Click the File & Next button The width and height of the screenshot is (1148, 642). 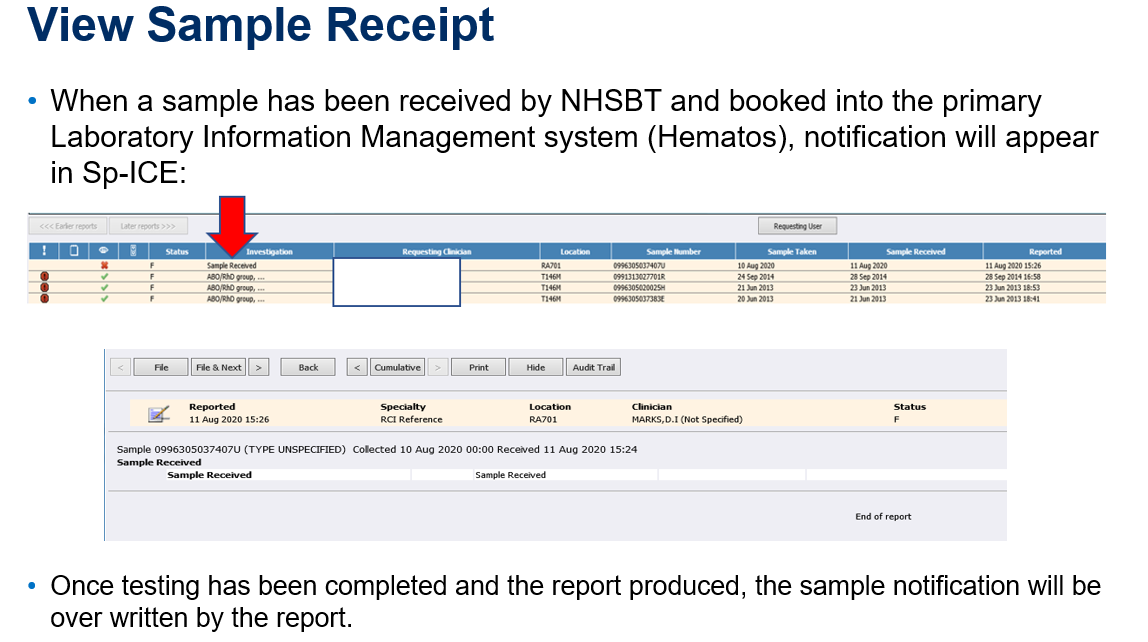pyautogui.click(x=218, y=367)
